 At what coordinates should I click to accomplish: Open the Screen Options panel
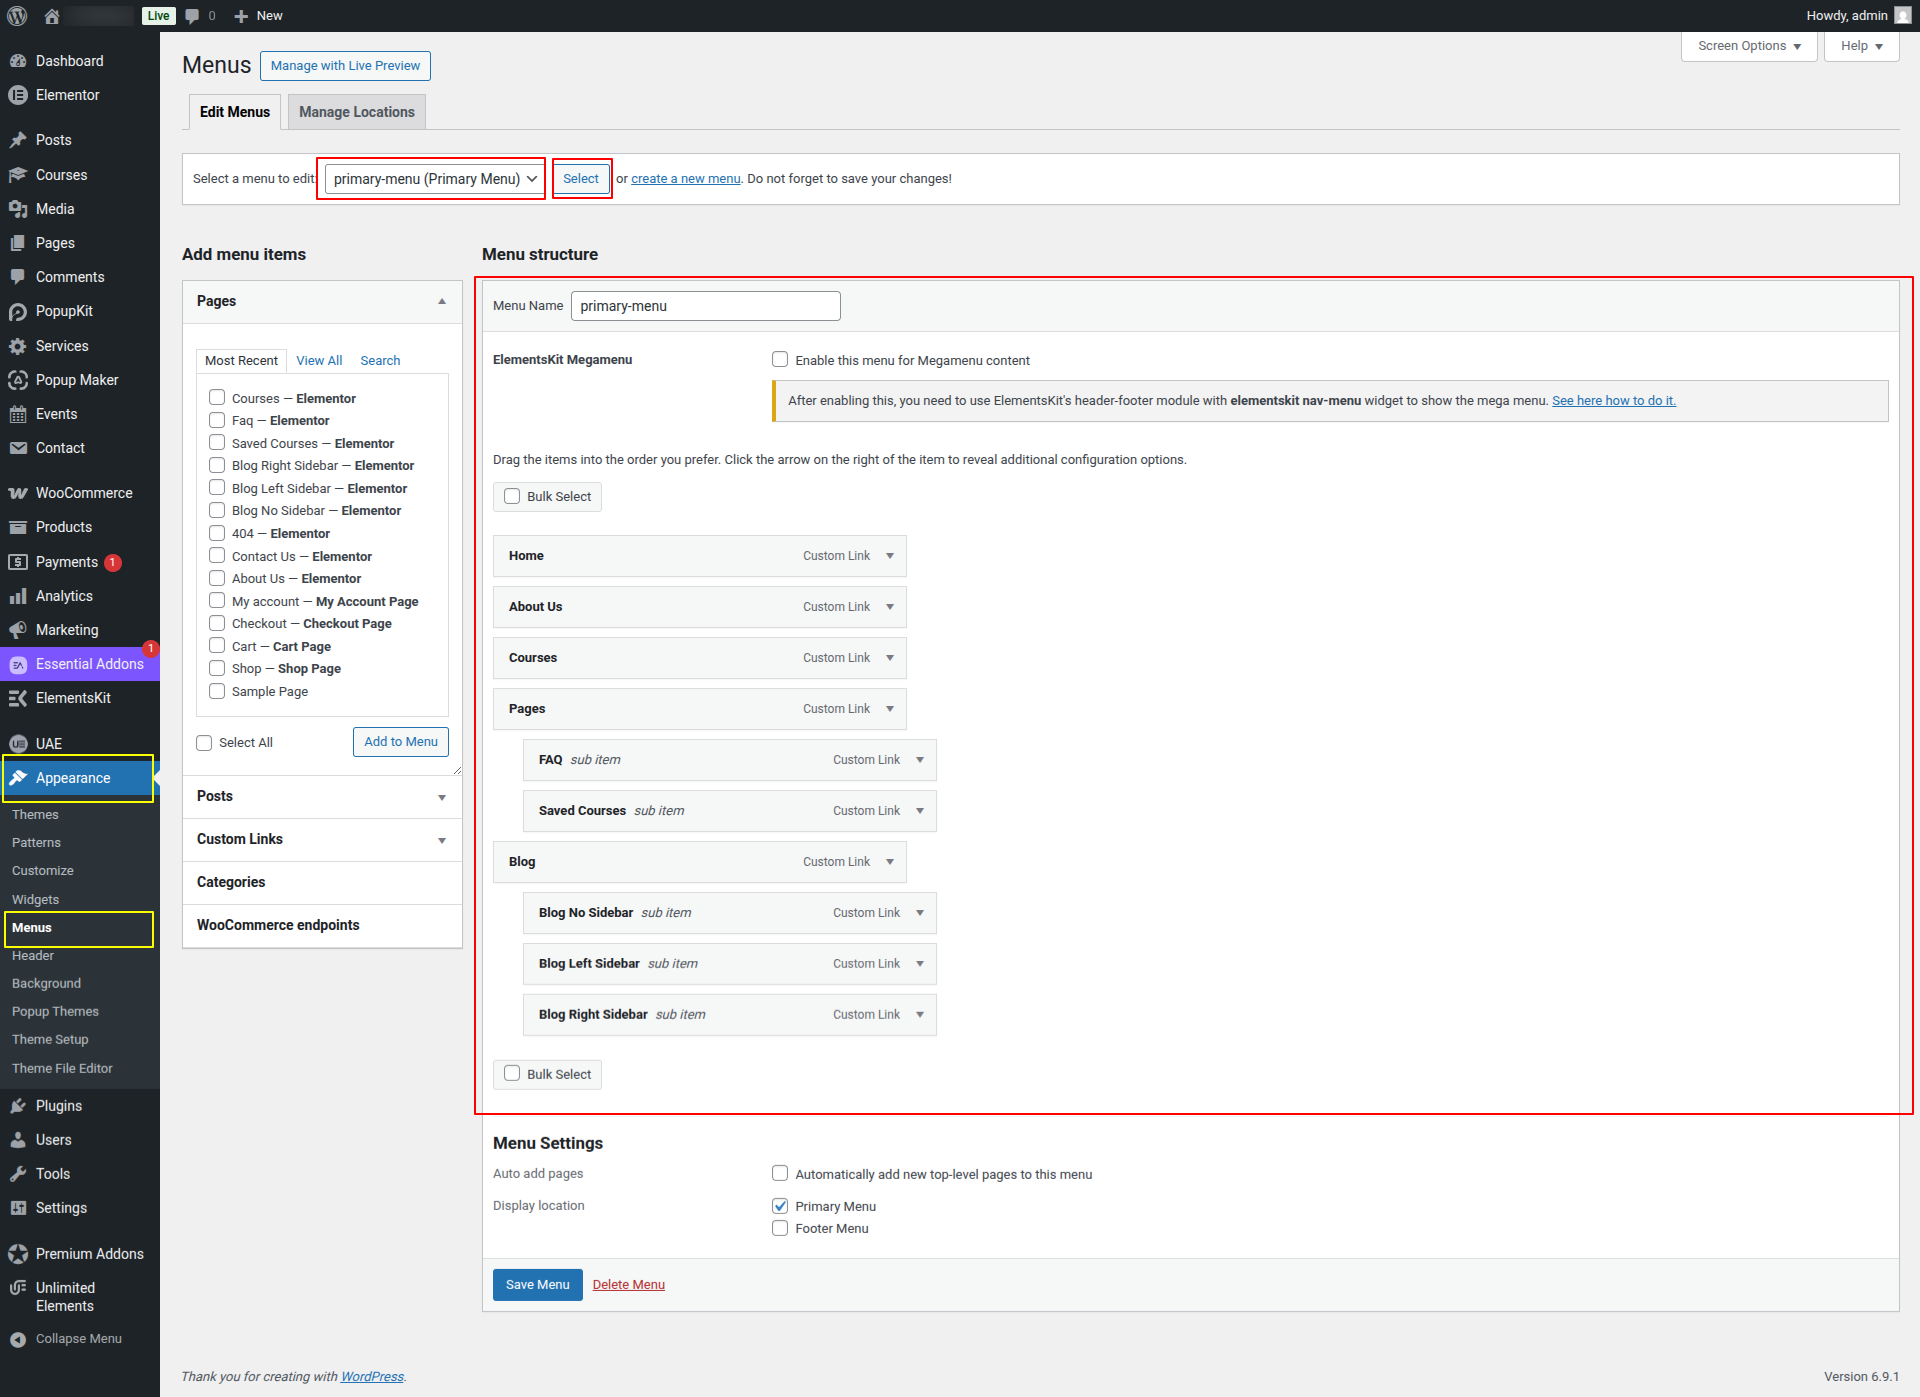[1748, 46]
